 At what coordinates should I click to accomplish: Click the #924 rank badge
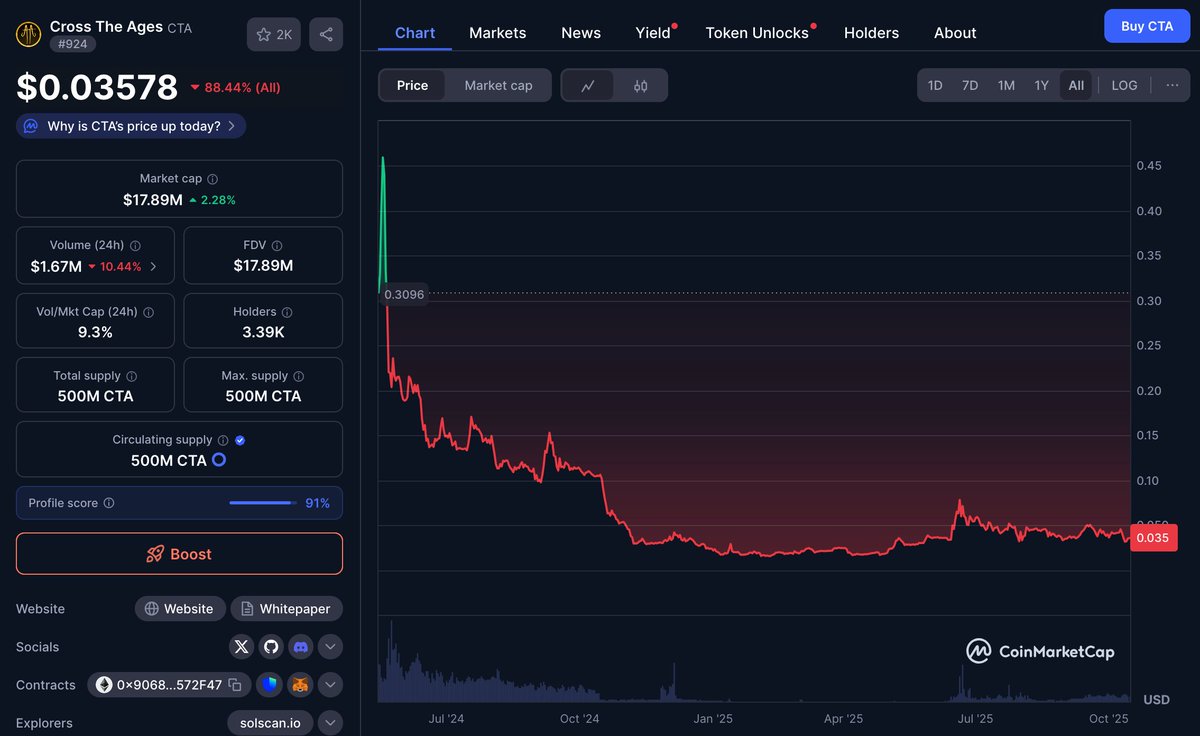point(73,44)
